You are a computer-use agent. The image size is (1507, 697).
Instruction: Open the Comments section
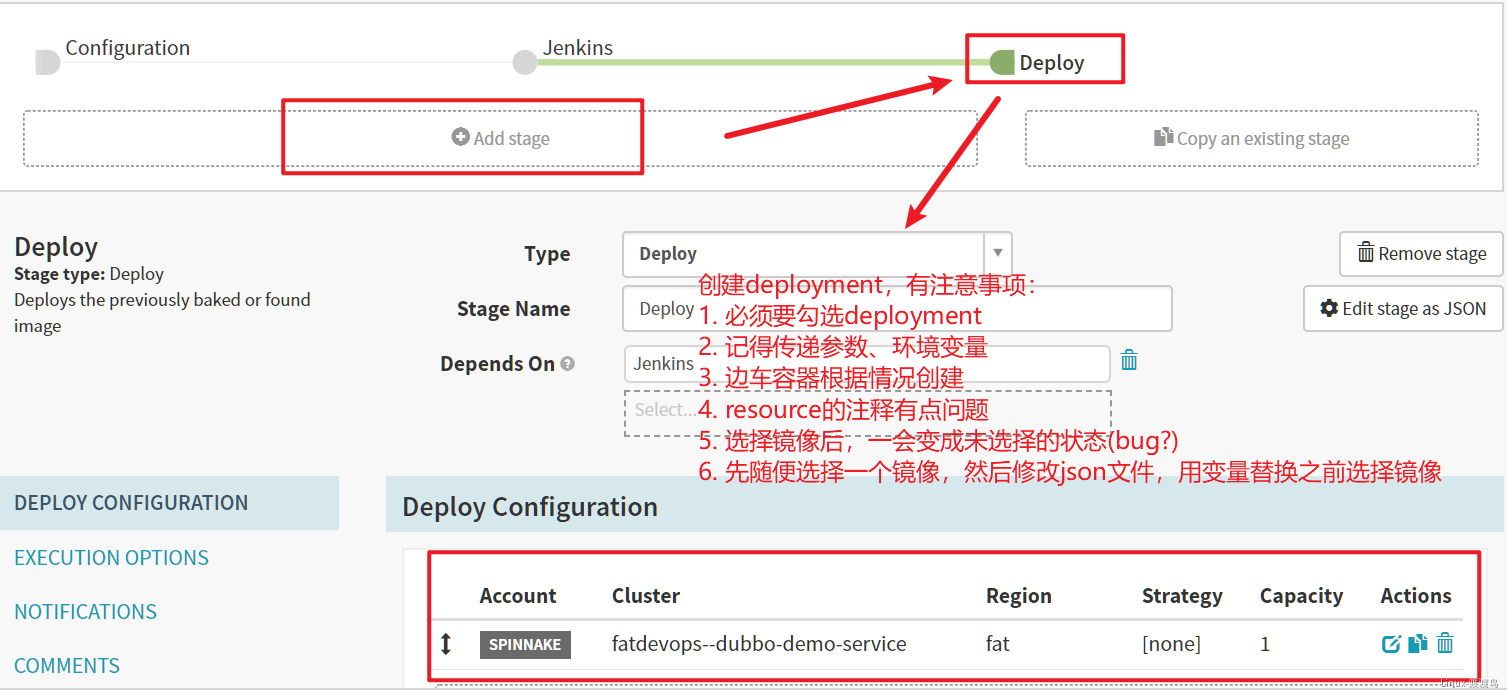coord(67,665)
